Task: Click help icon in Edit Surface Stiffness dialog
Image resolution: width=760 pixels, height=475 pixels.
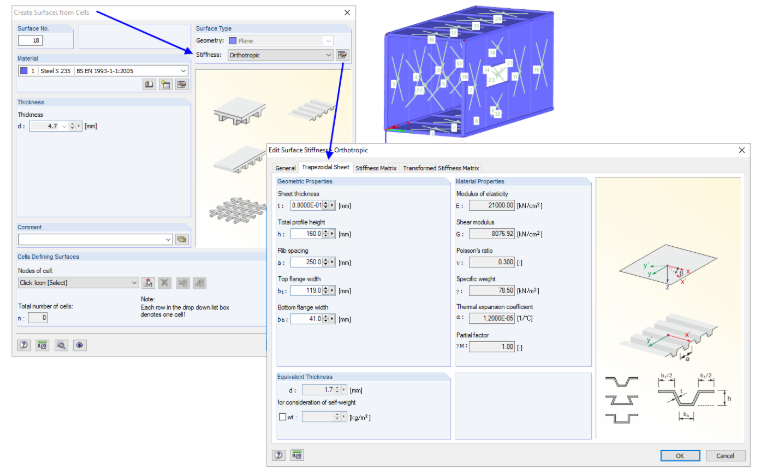Action: tap(279, 455)
